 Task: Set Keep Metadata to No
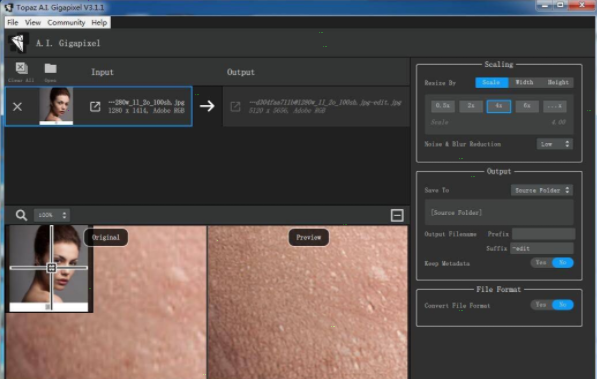click(563, 262)
